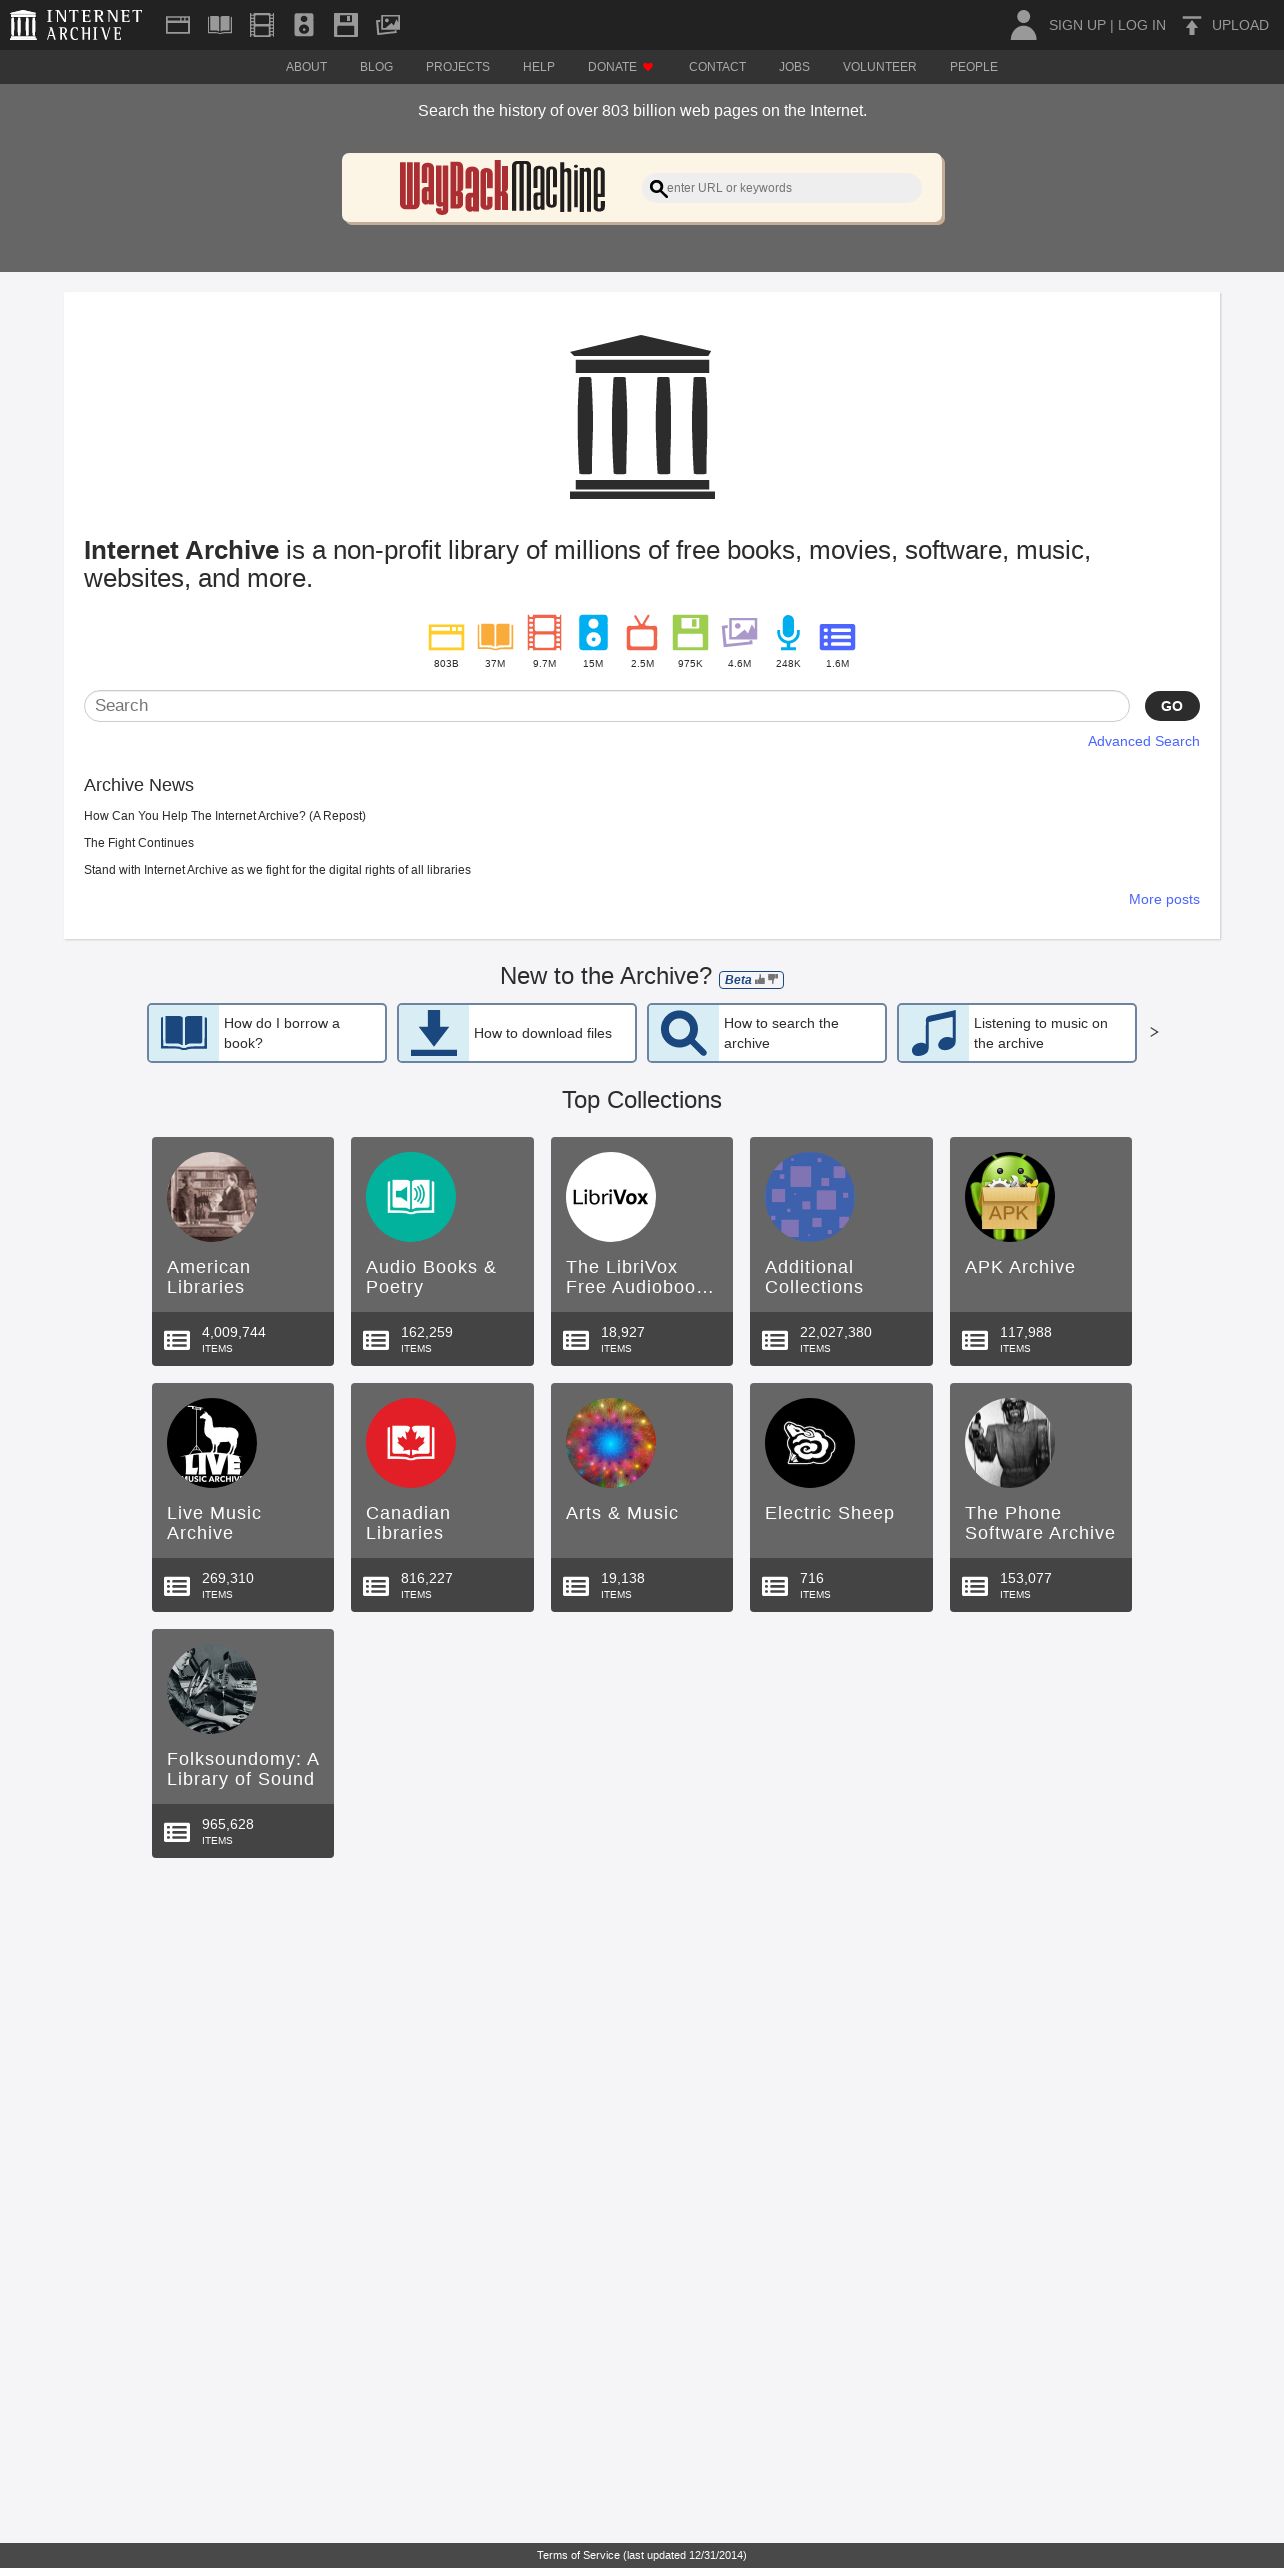This screenshot has height=2568, width=1284.
Task: Open More posts link
Action: (1164, 899)
